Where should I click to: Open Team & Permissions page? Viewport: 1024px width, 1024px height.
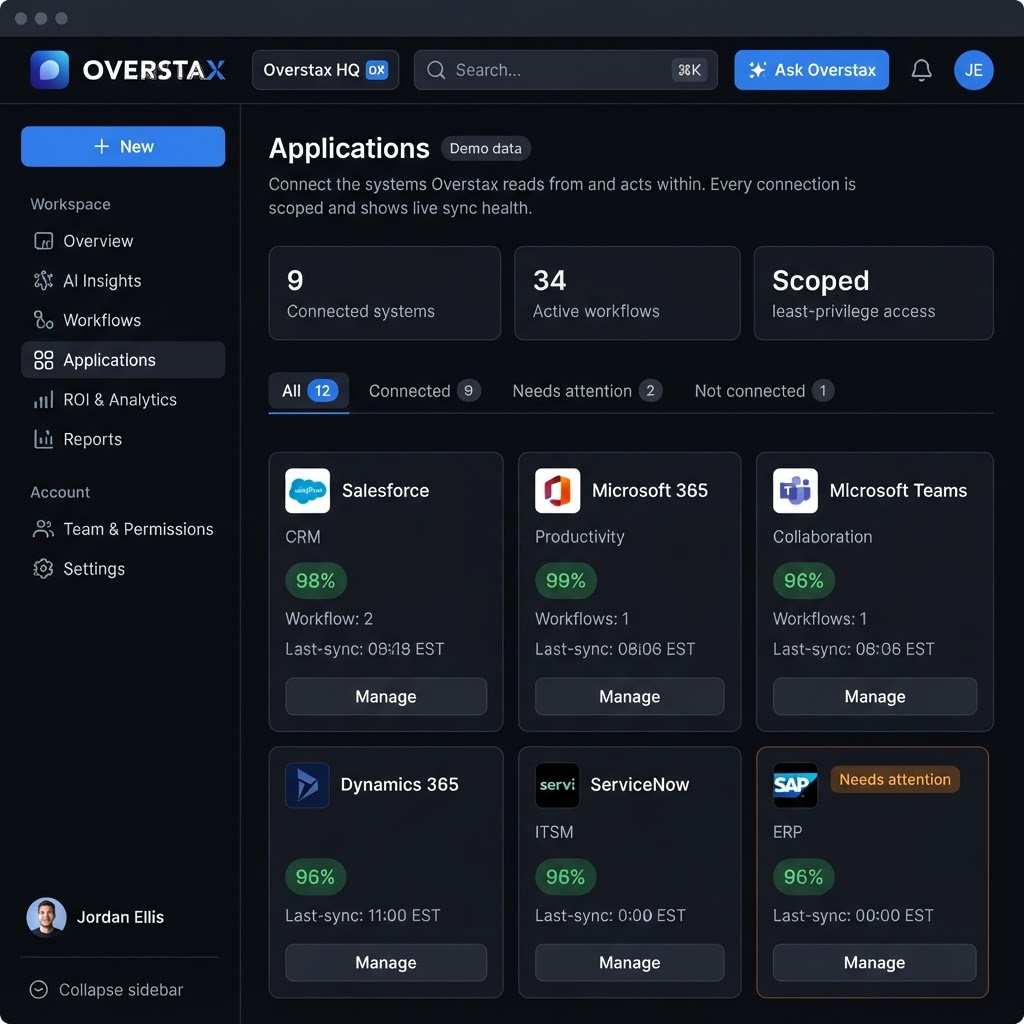click(x=123, y=529)
